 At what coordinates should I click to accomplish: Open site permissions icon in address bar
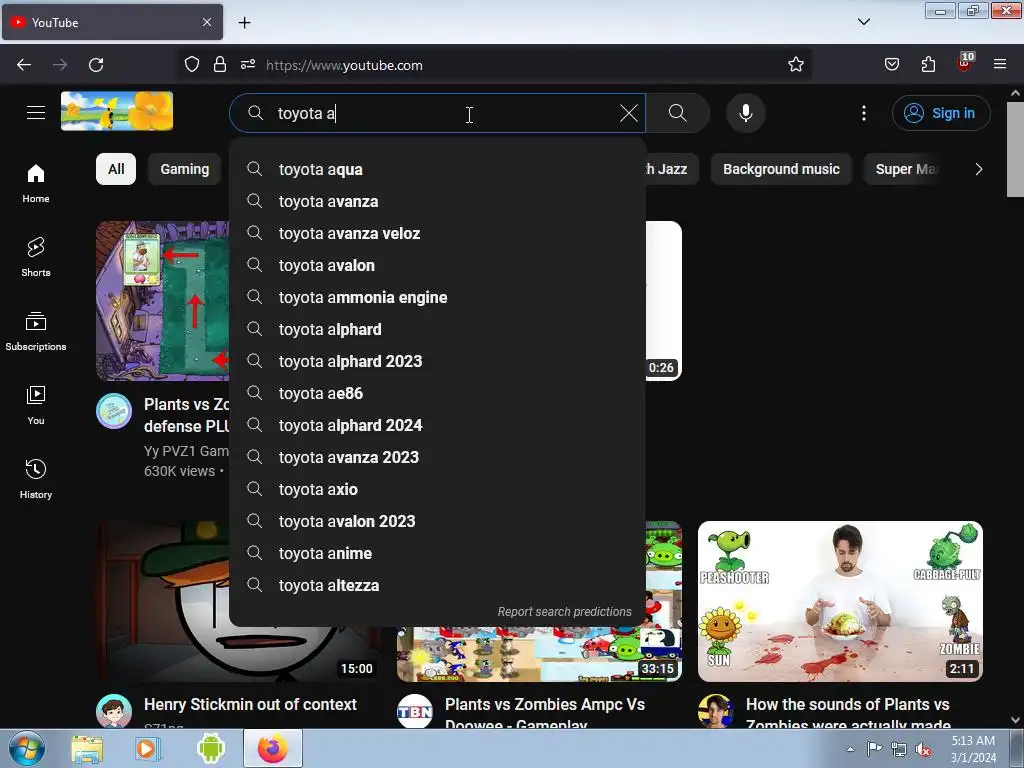coord(248,65)
